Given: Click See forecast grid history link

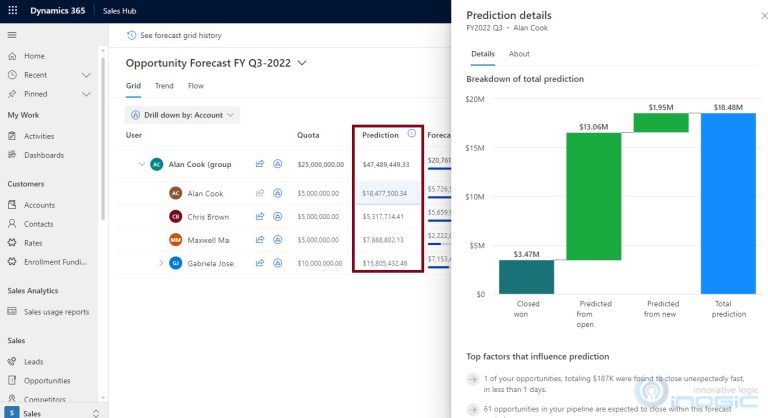Looking at the screenshot, I should click(180, 35).
